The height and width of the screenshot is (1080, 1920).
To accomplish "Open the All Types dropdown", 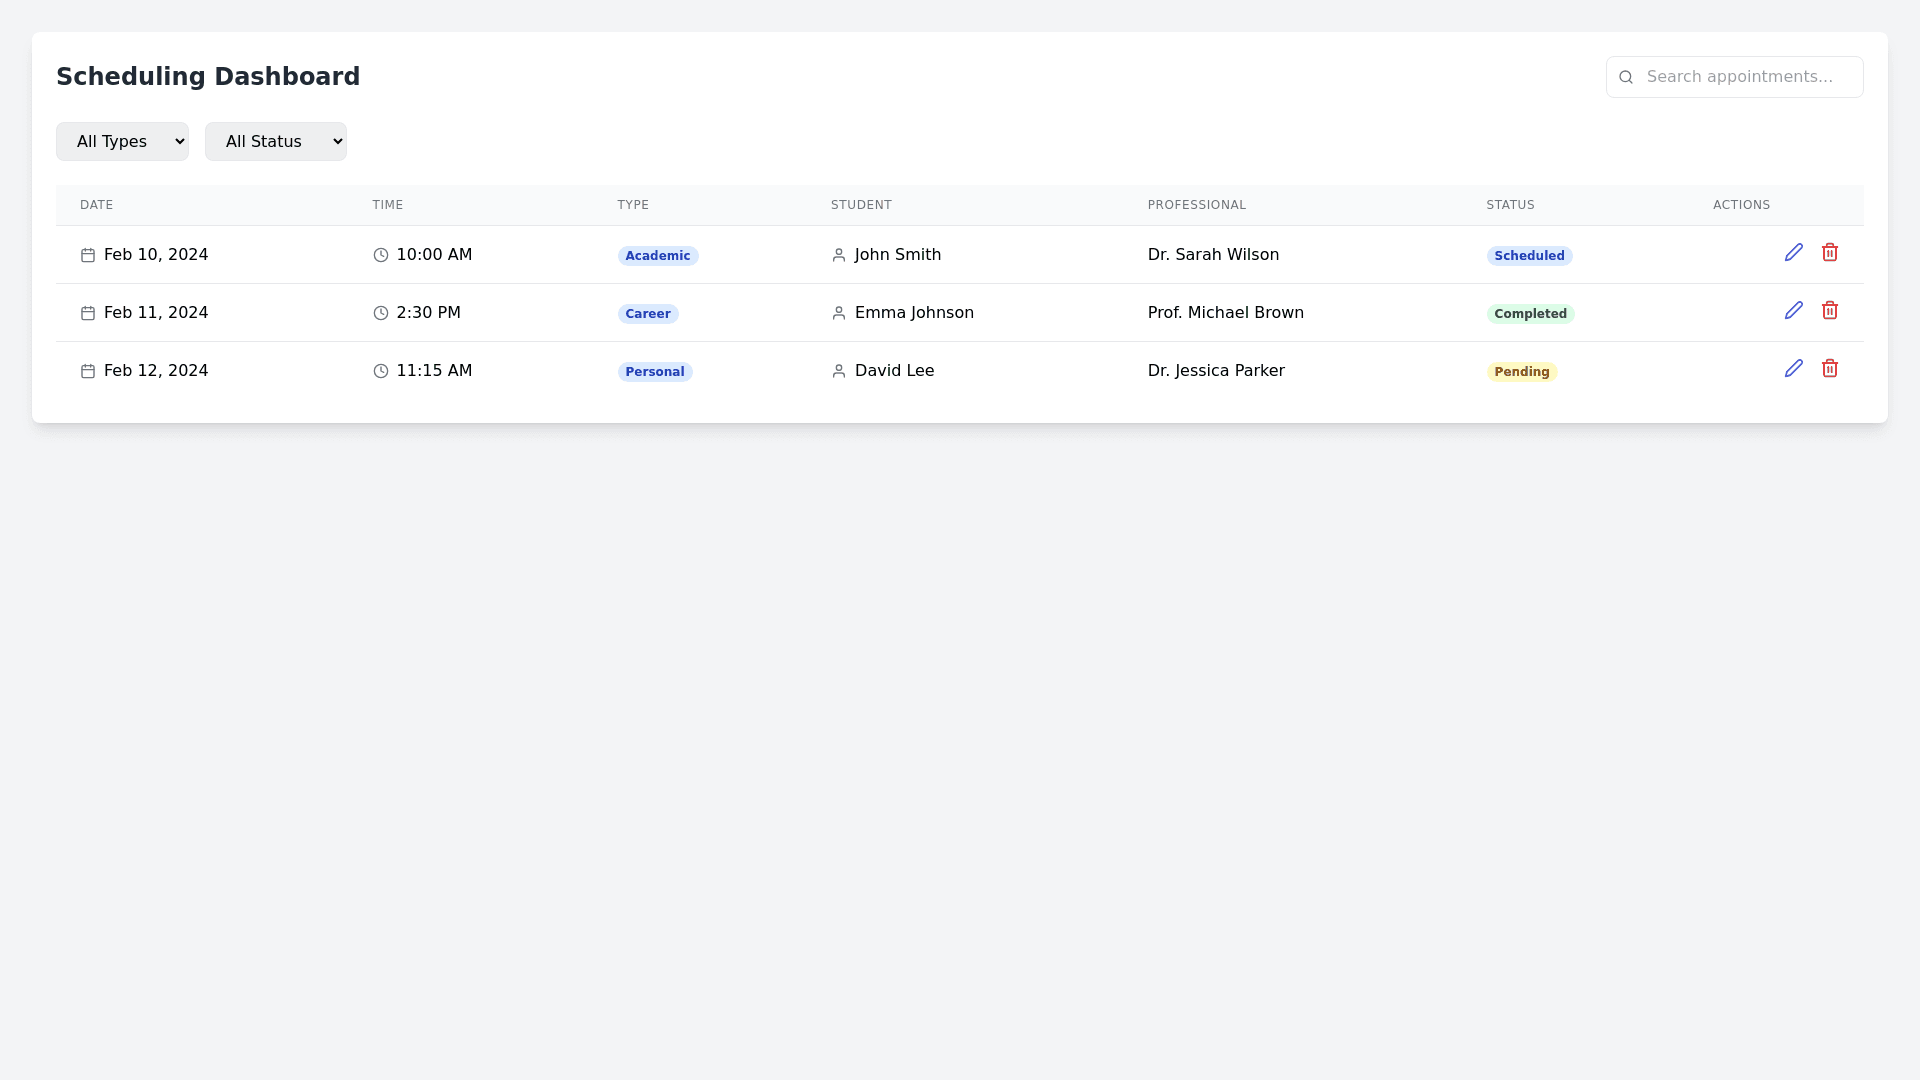I will [122, 142].
